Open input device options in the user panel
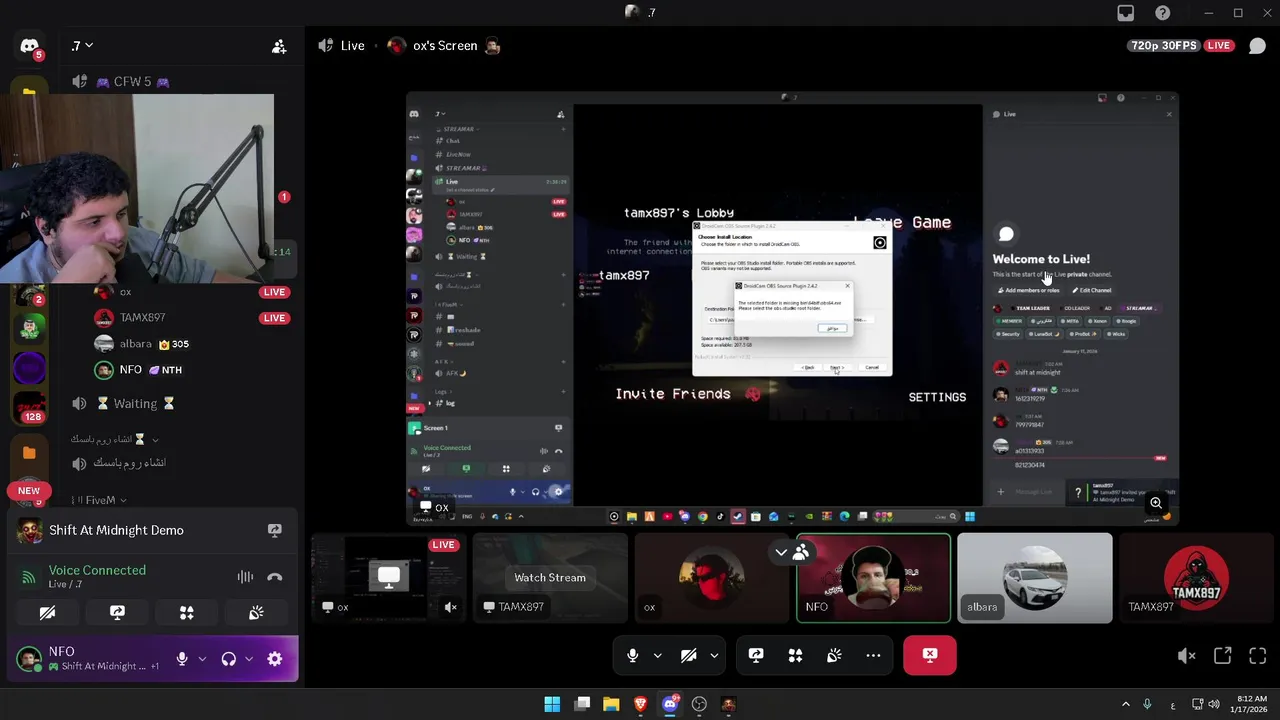Image resolution: width=1280 pixels, height=720 pixels. pyautogui.click(x=202, y=659)
